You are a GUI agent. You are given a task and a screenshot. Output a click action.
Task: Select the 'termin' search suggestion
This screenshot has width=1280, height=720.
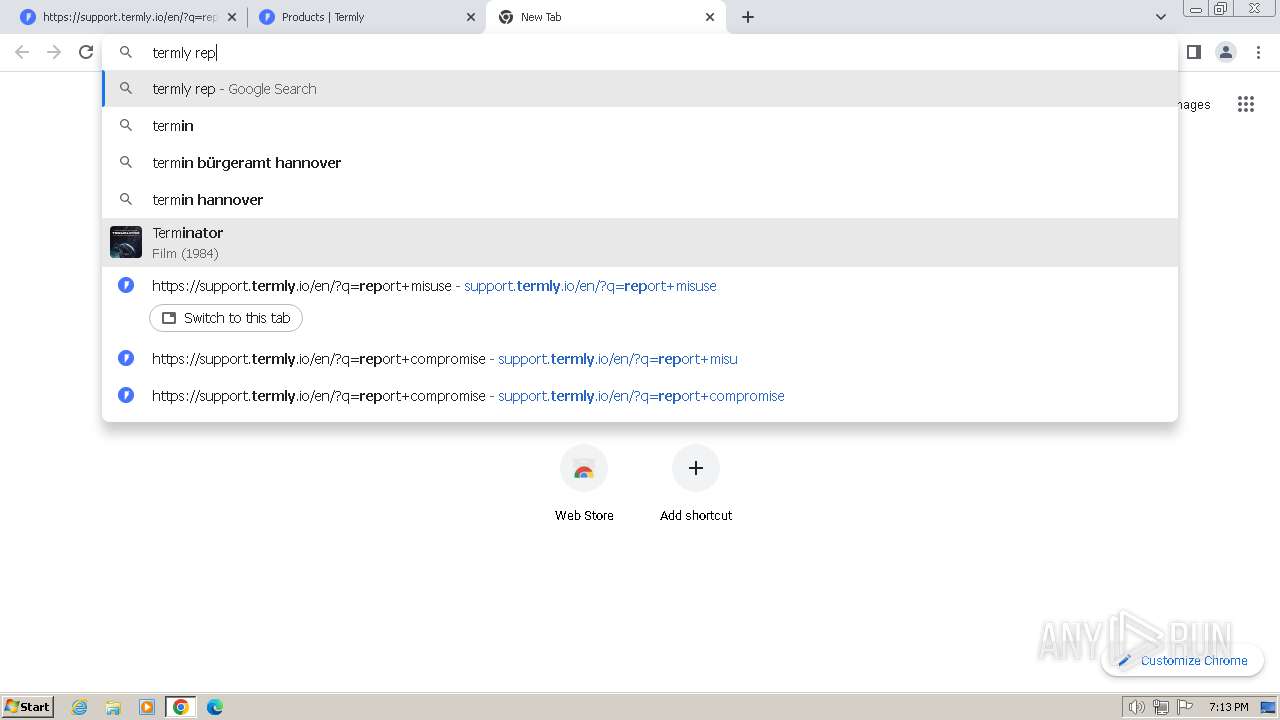640,126
